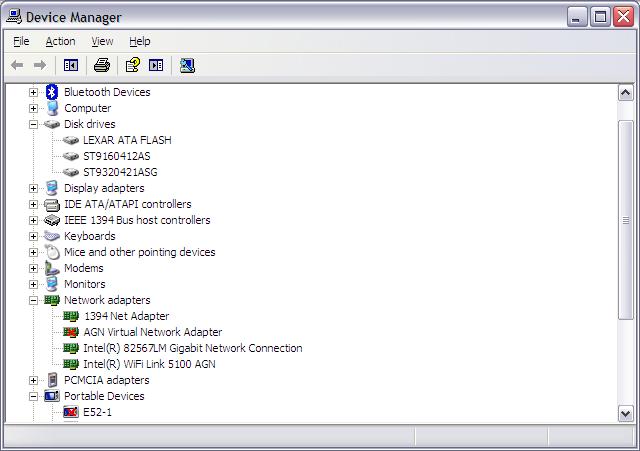Image resolution: width=640 pixels, height=451 pixels.
Task: Expand the Computer node
Action: [x=33, y=108]
